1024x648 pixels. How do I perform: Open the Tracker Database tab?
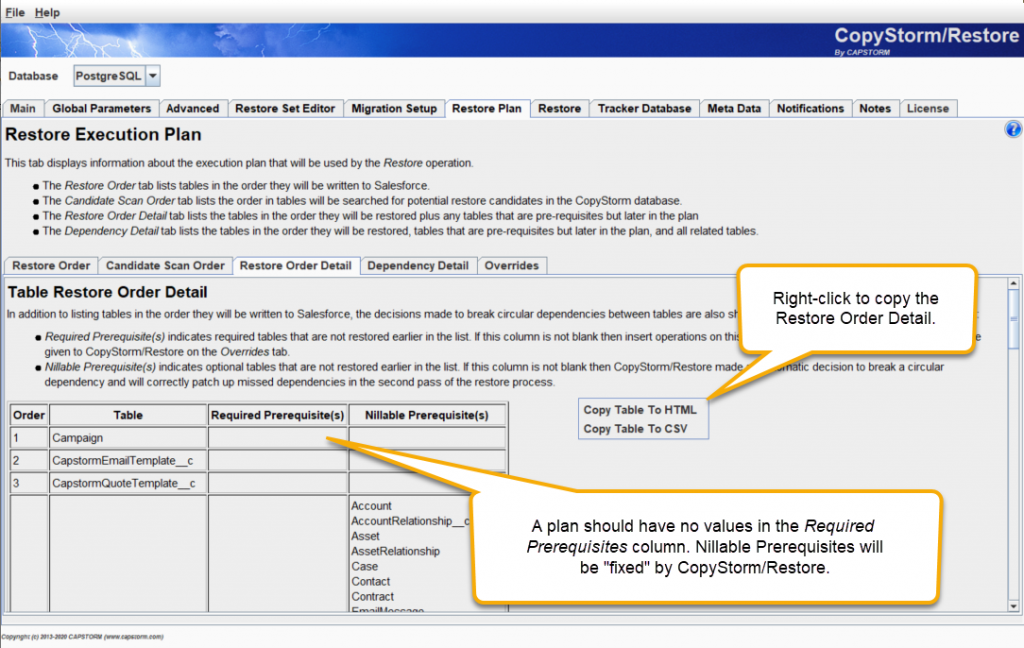tap(645, 108)
